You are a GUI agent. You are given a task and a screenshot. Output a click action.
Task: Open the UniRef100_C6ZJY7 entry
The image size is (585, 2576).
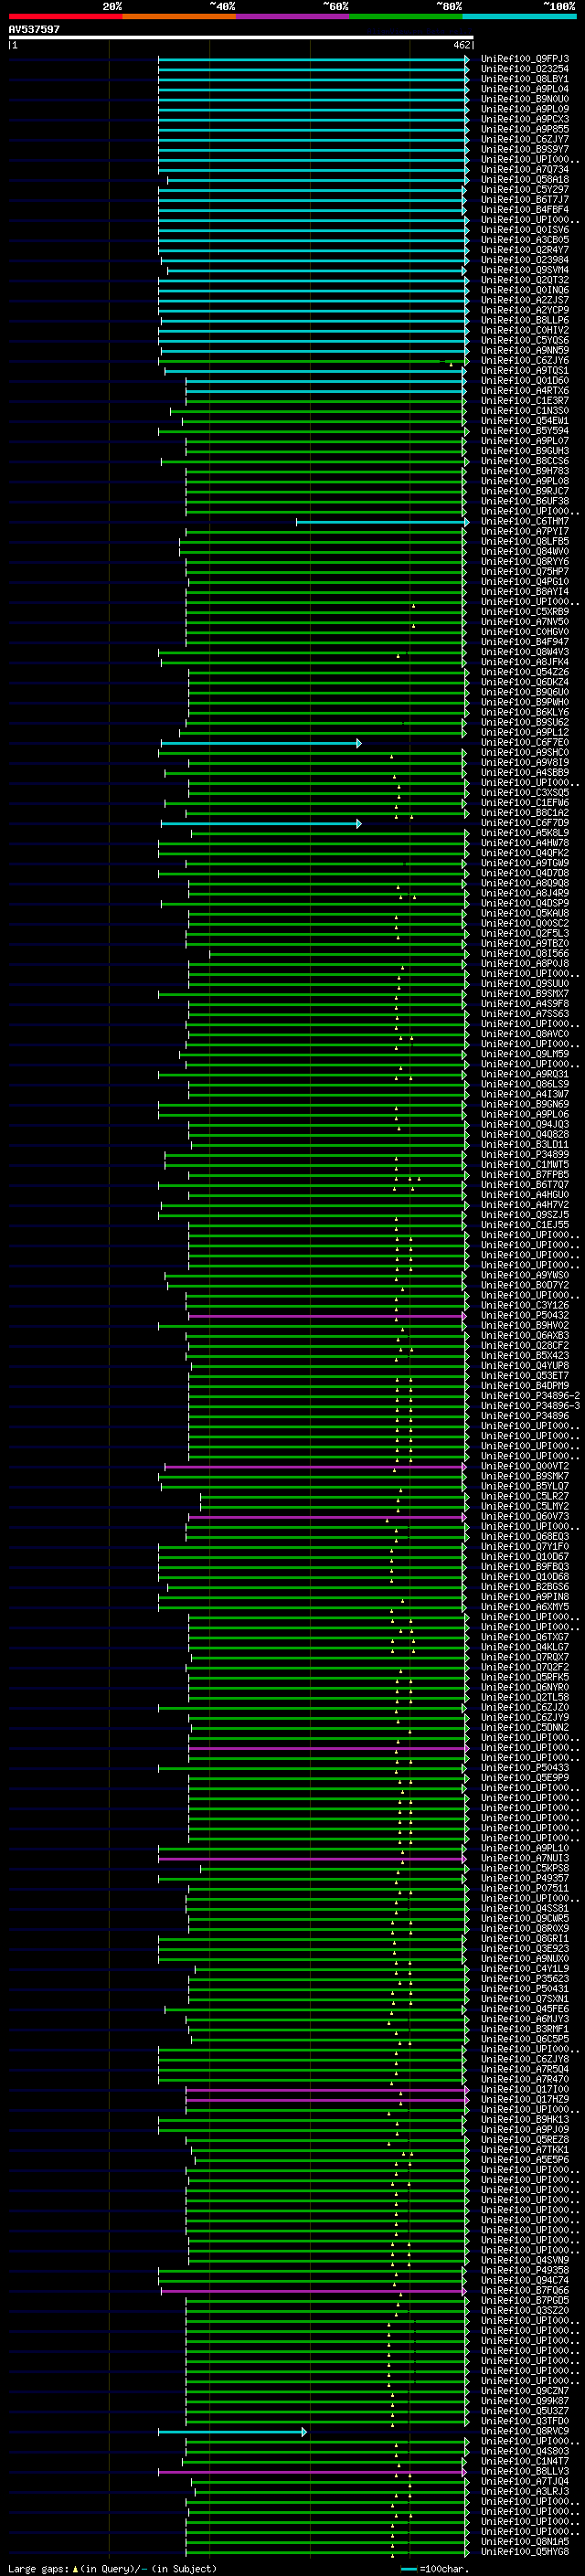[524, 139]
